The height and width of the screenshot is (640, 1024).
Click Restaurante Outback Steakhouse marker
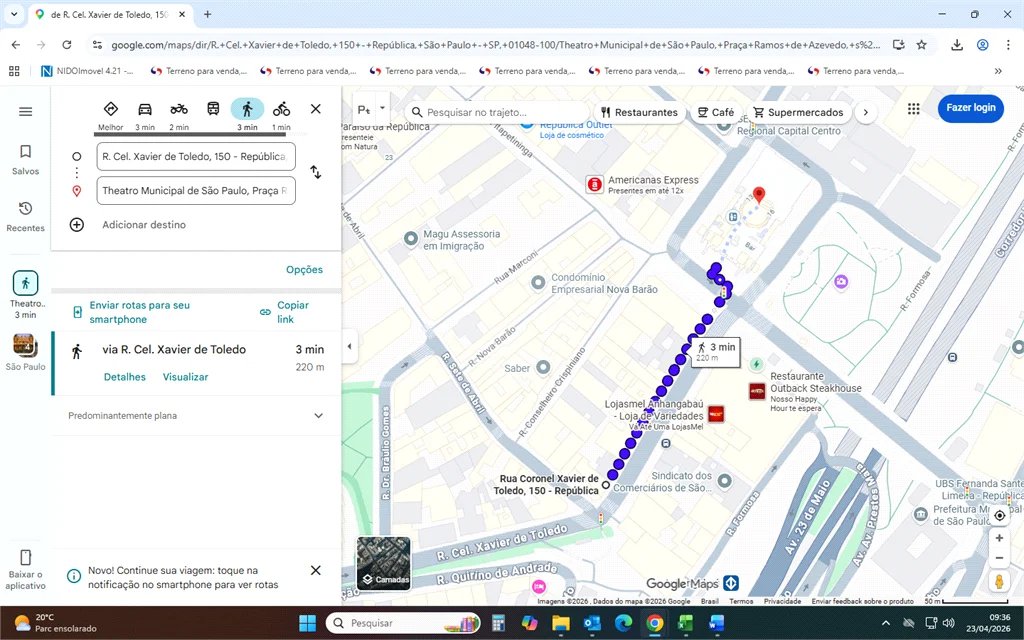click(x=757, y=391)
